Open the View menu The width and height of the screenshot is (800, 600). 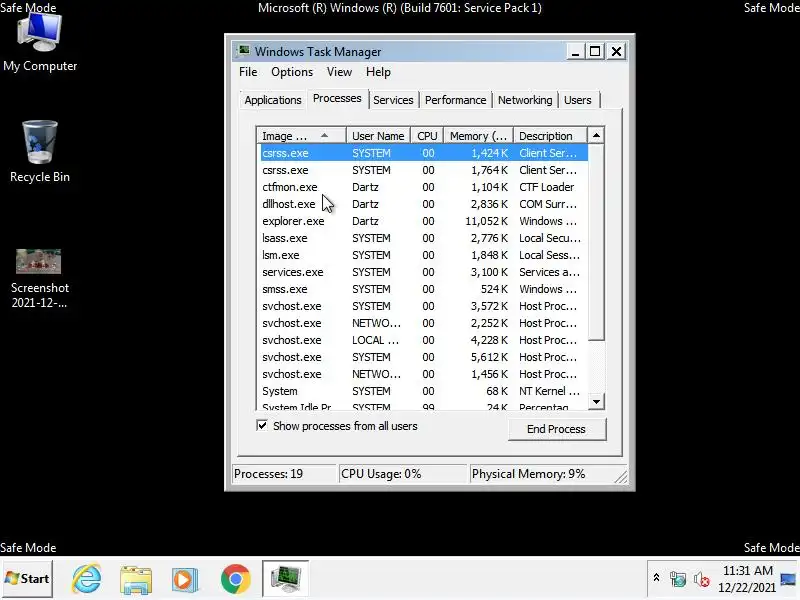339,72
